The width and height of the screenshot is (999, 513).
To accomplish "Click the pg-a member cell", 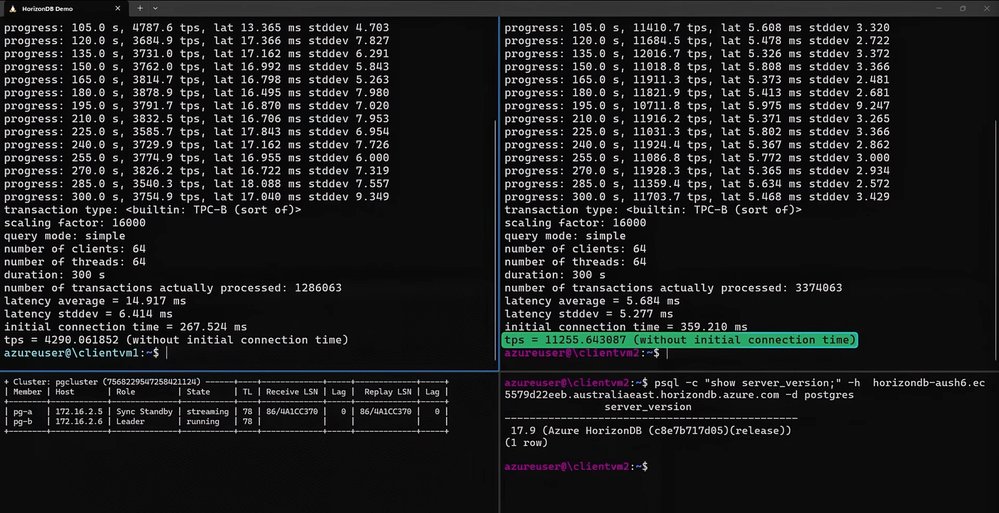I will point(22,412).
